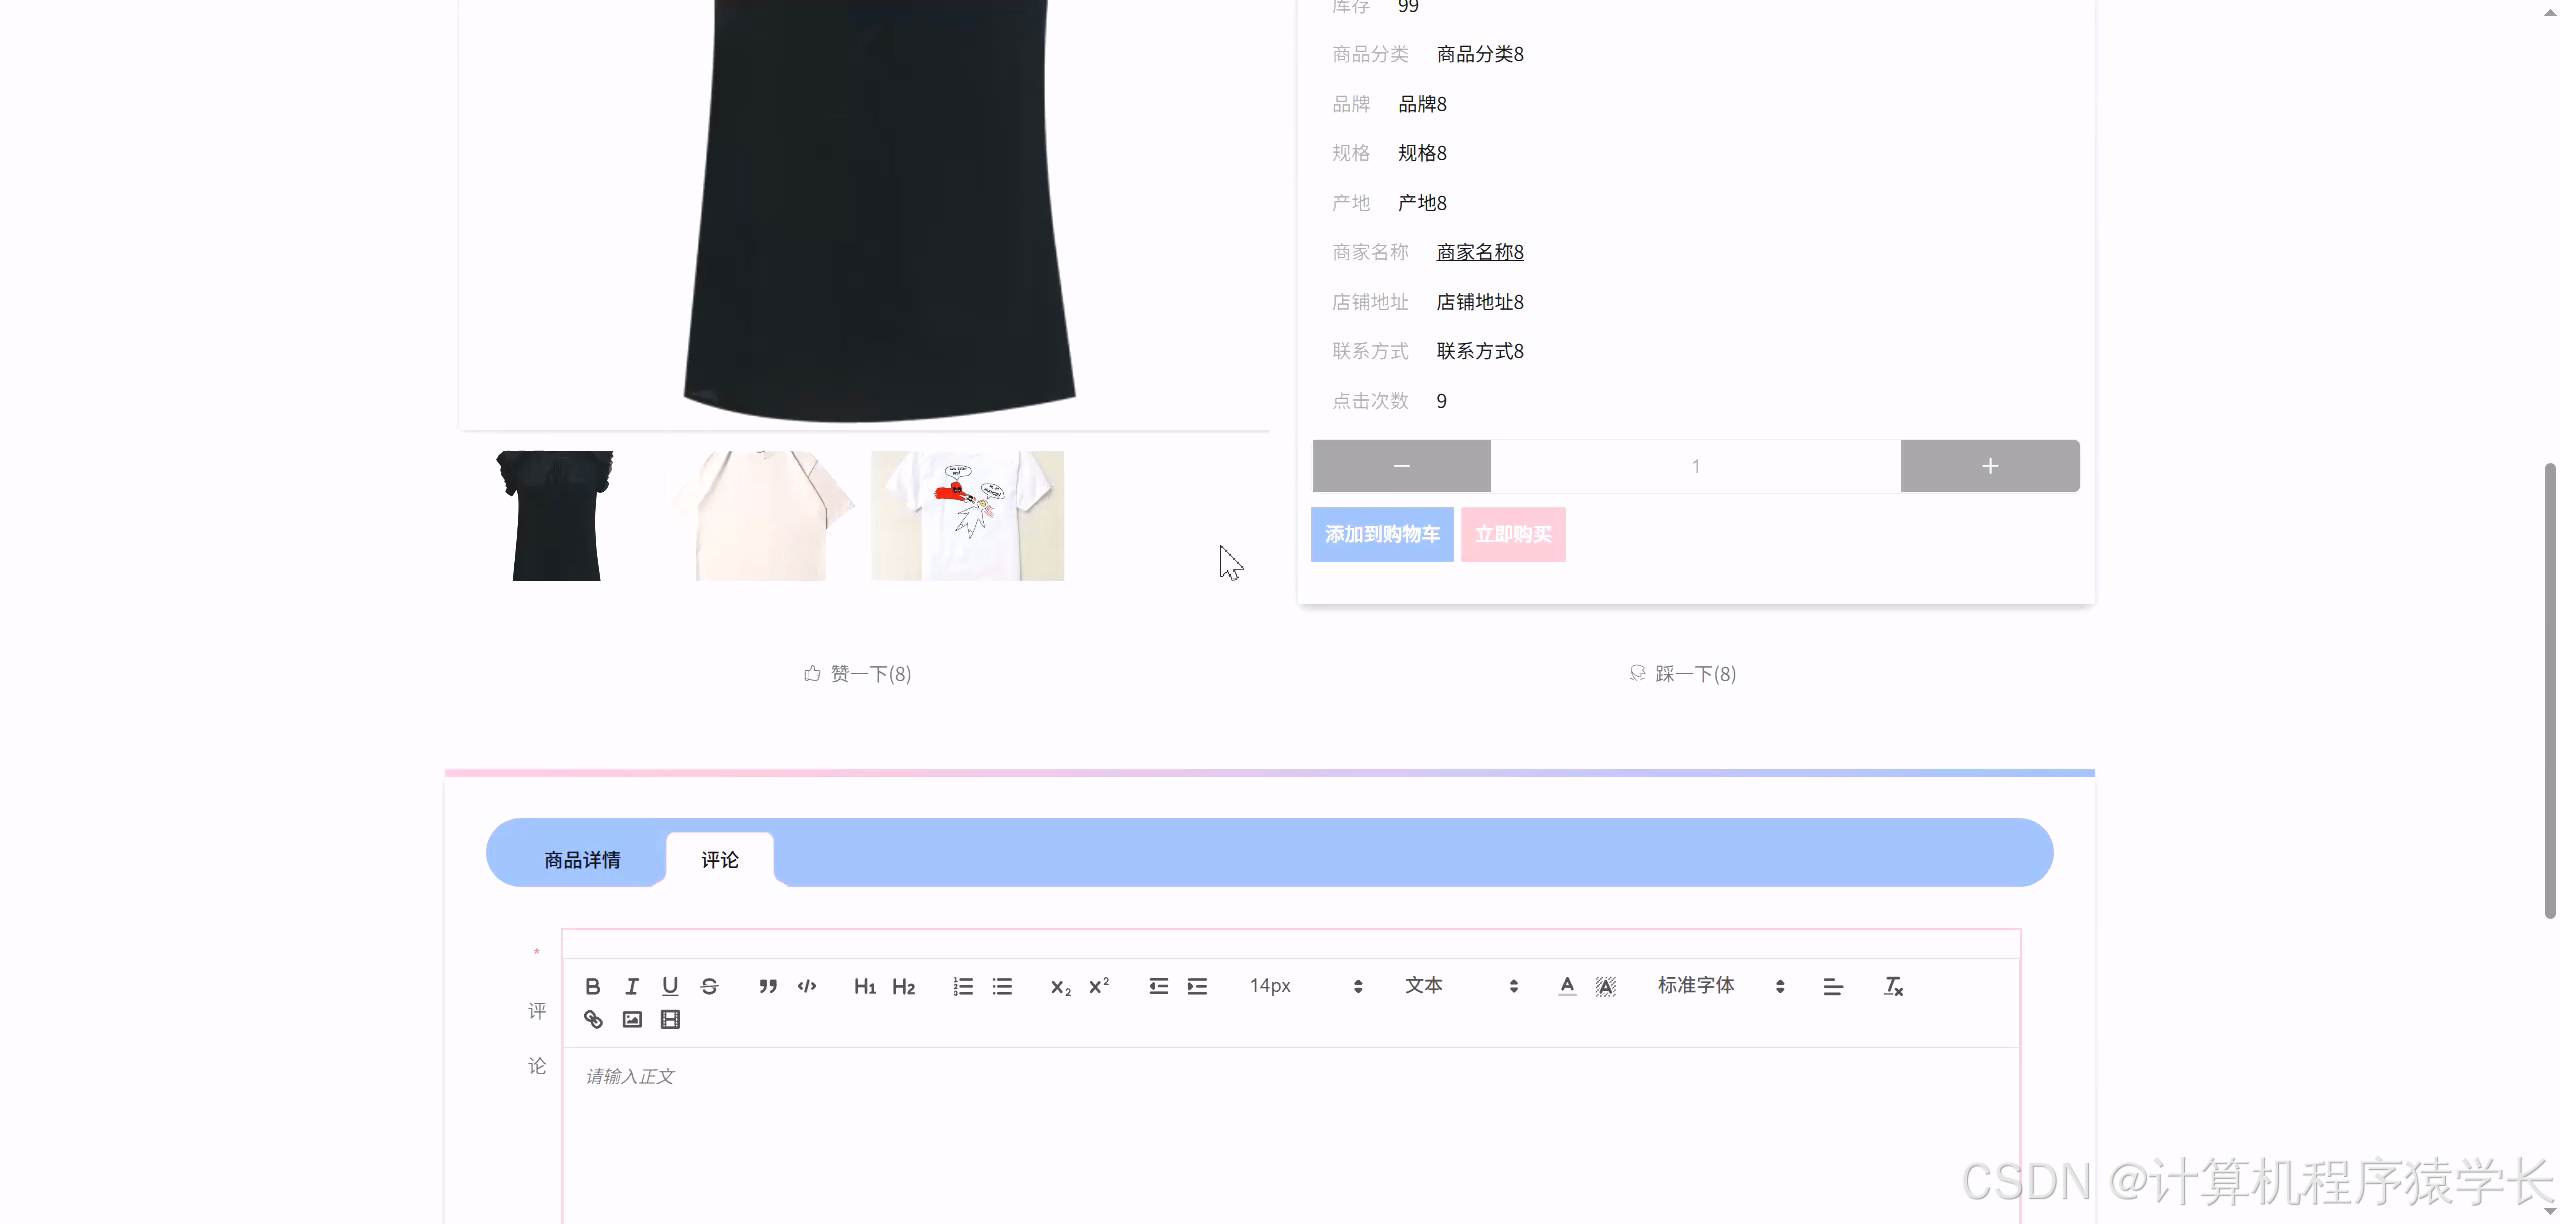This screenshot has height=1224, width=2560.
Task: Click the 添加到购物车 button
Action: [1381, 534]
